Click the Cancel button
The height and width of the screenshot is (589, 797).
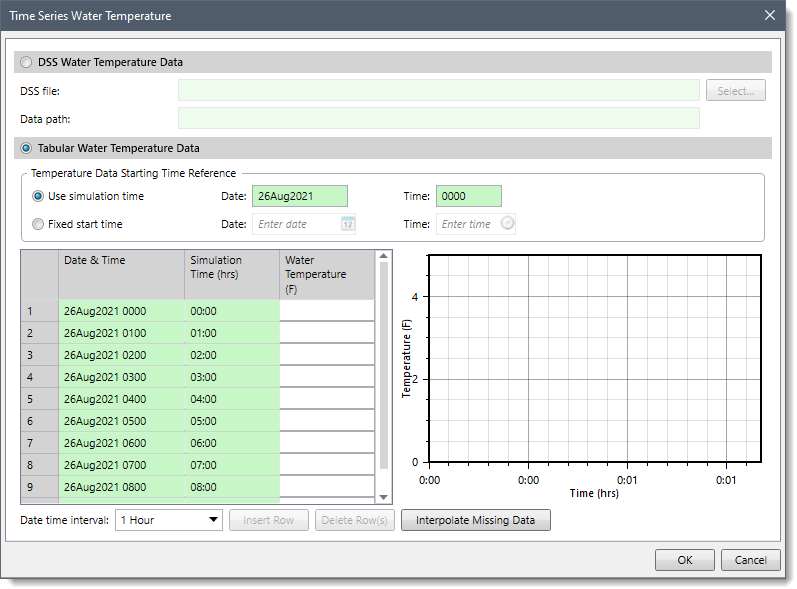[x=750, y=560]
